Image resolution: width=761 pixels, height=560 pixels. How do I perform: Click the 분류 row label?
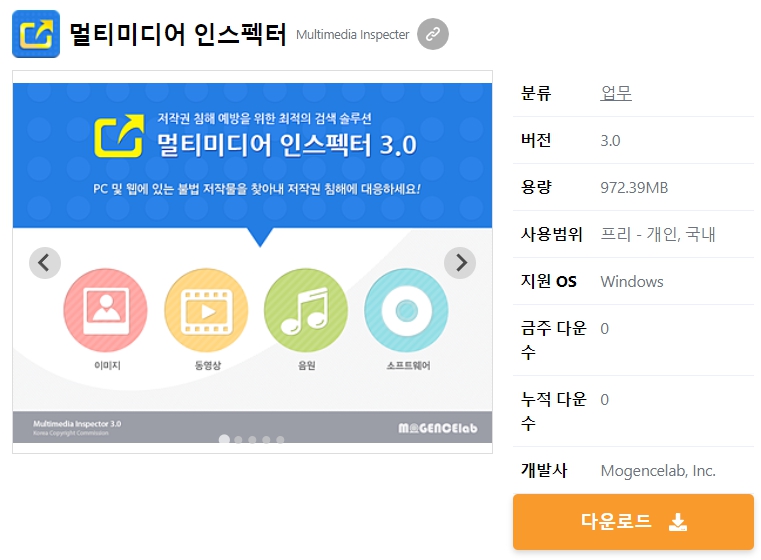[x=536, y=93]
